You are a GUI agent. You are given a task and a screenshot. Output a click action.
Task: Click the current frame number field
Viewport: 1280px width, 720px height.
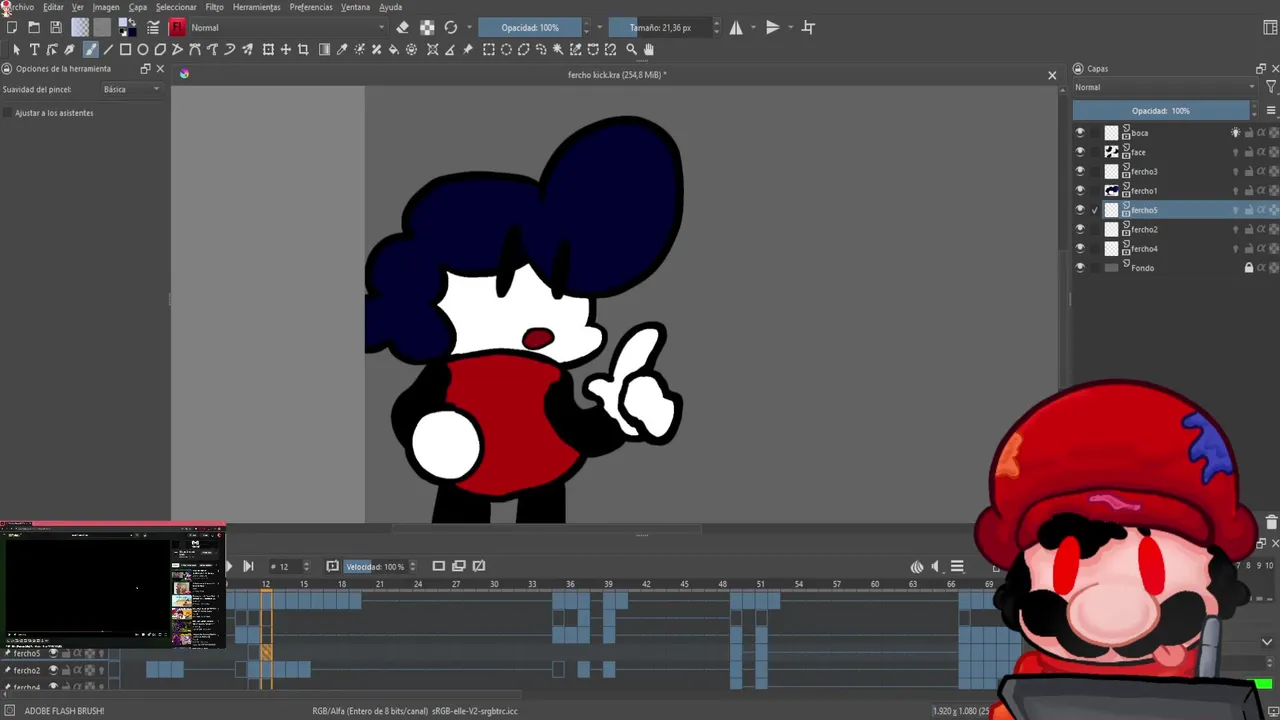(284, 567)
